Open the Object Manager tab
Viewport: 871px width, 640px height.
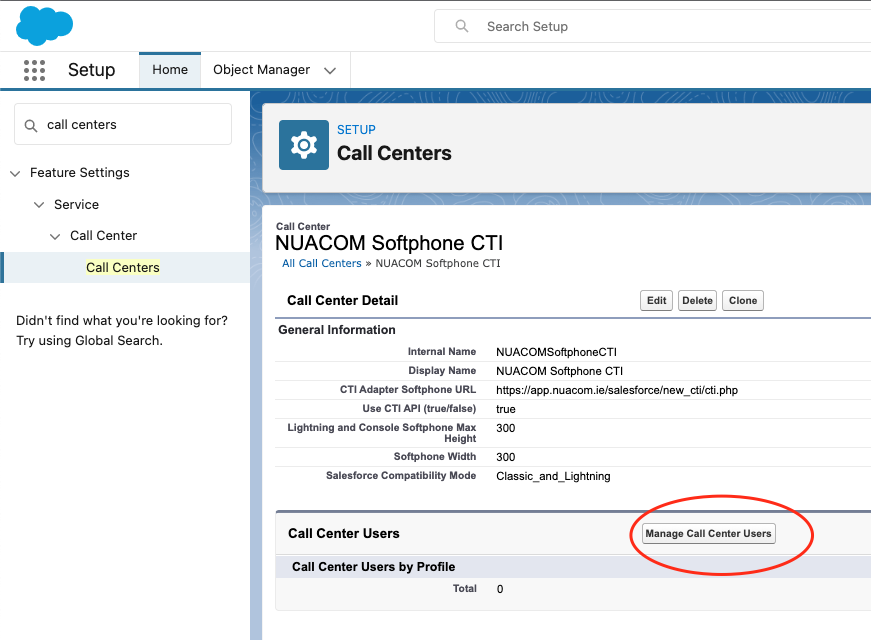262,69
